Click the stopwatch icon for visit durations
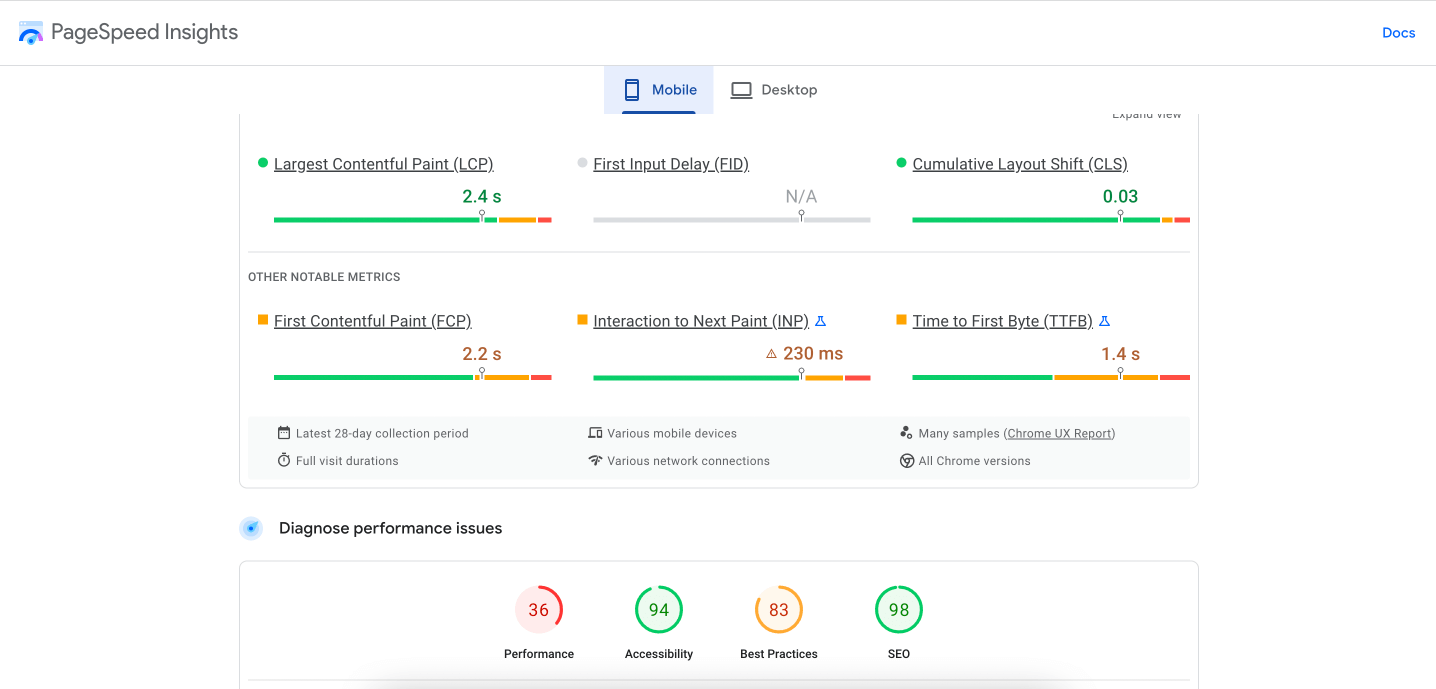 [284, 461]
